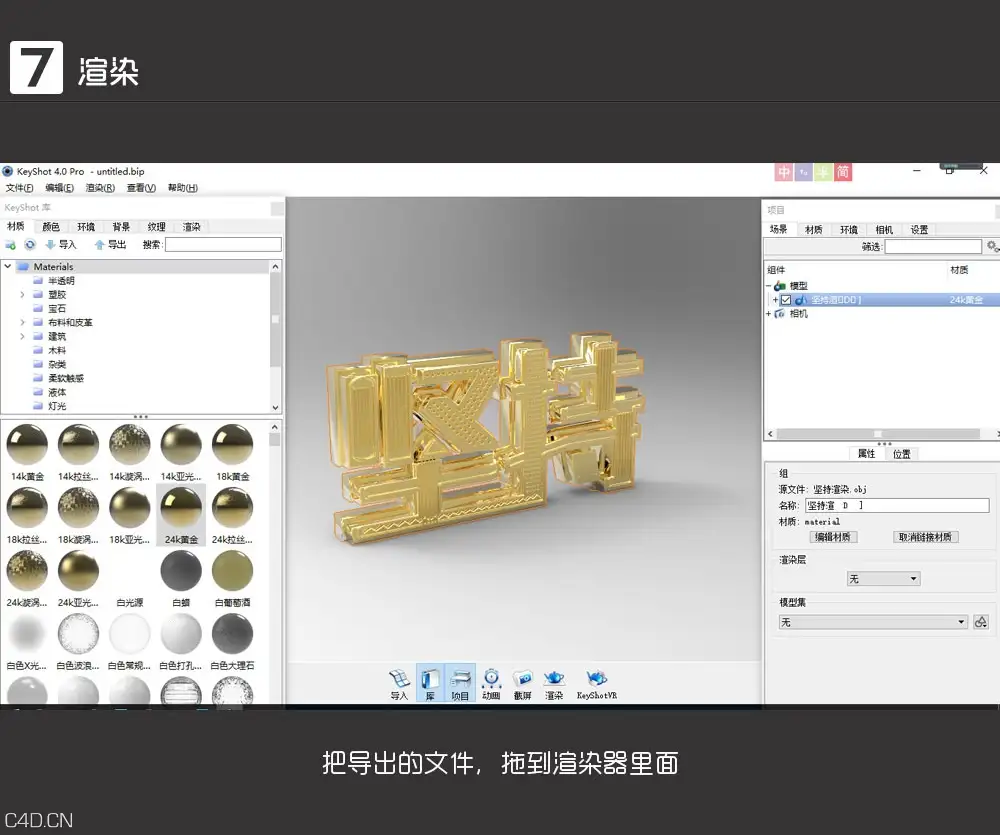Screen dimensions: 1000x835
Task: Click the 导入 down-arrow button in library
Action: pyautogui.click(x=61, y=245)
